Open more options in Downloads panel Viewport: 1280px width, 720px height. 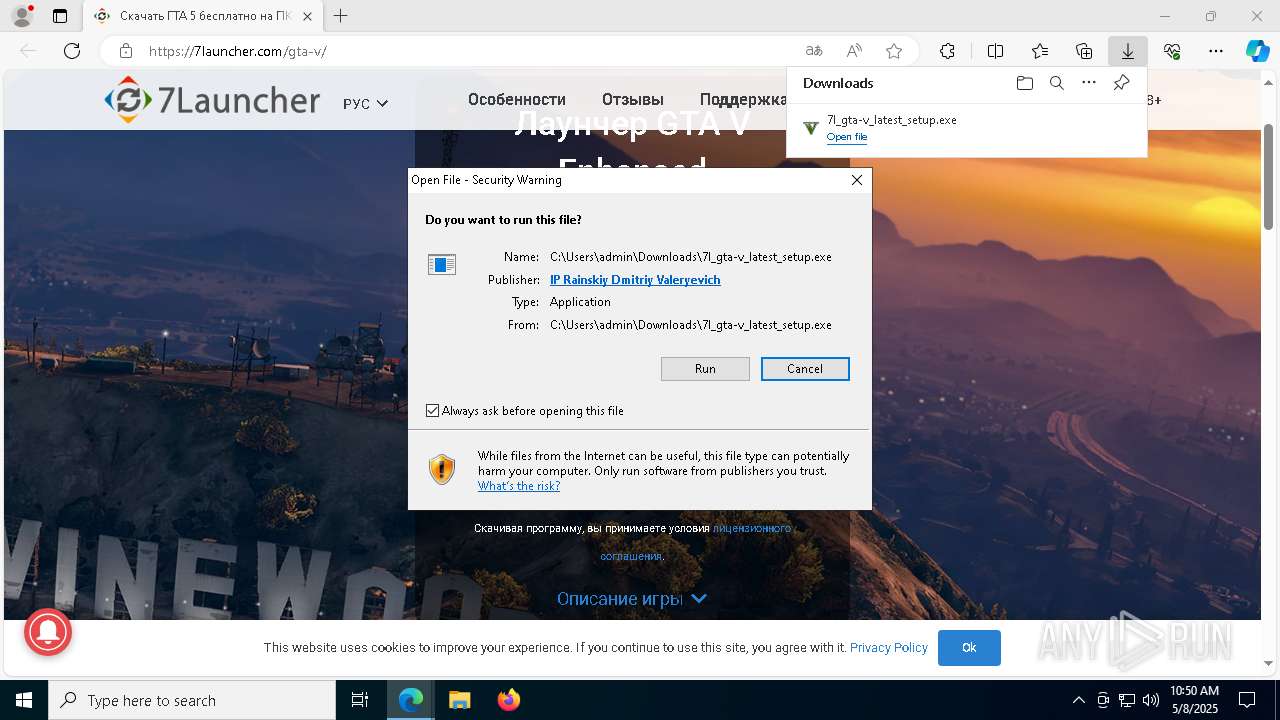click(x=1089, y=83)
